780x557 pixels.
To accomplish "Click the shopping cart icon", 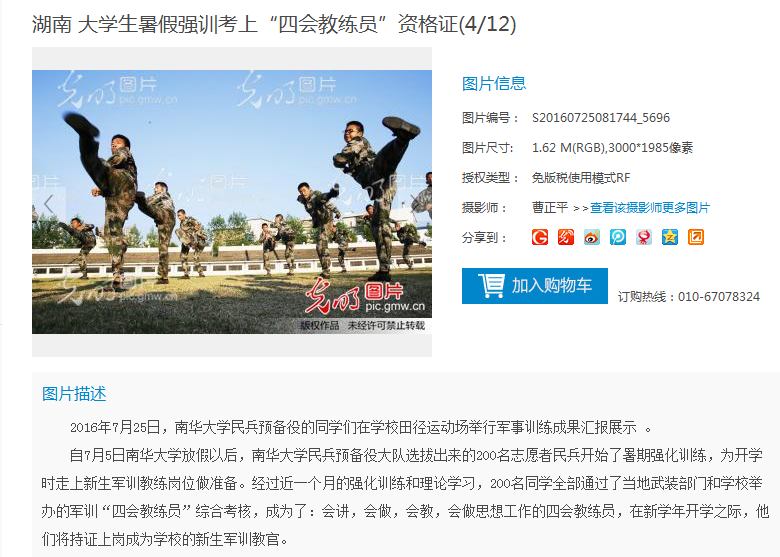I will (x=491, y=285).
